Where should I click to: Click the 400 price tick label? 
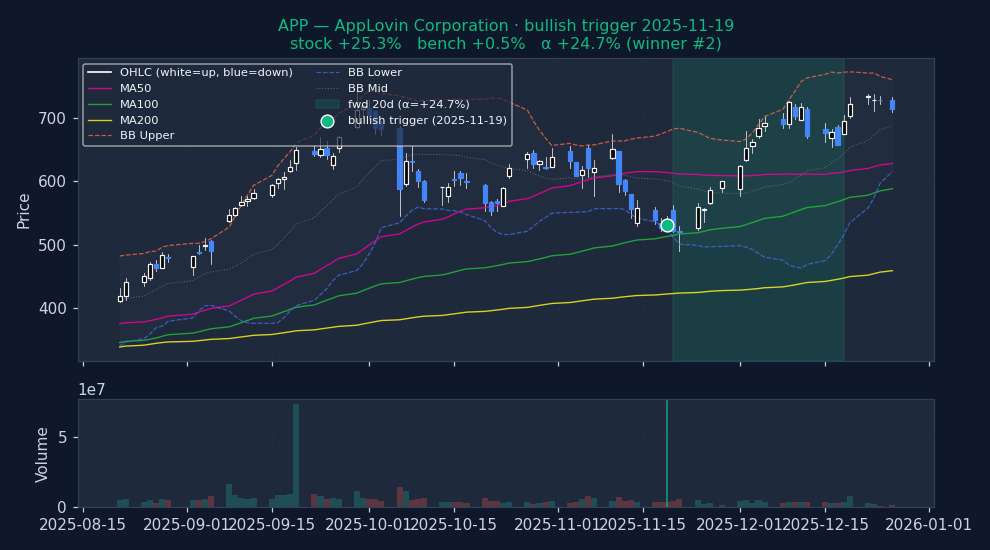53,309
